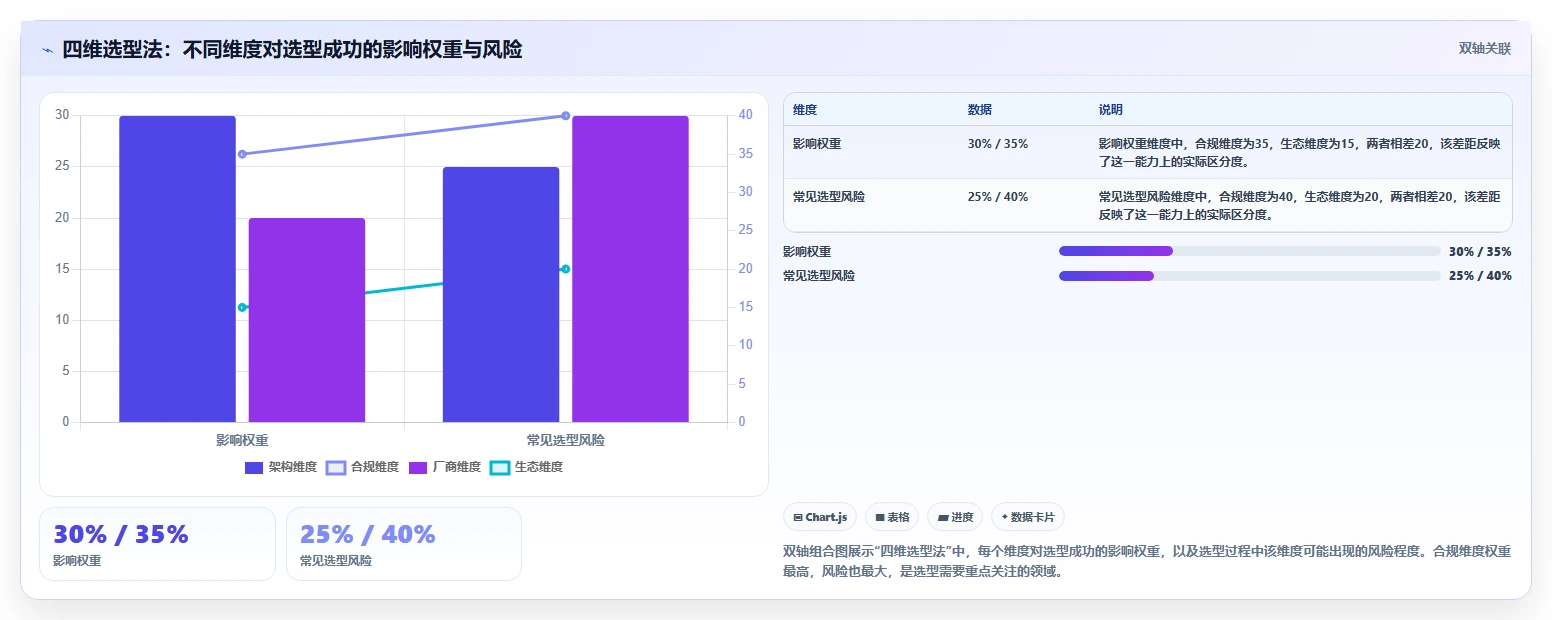This screenshot has height=620, width=1552.
Task: Click the Chart.js tag
Action: [x=820, y=517]
